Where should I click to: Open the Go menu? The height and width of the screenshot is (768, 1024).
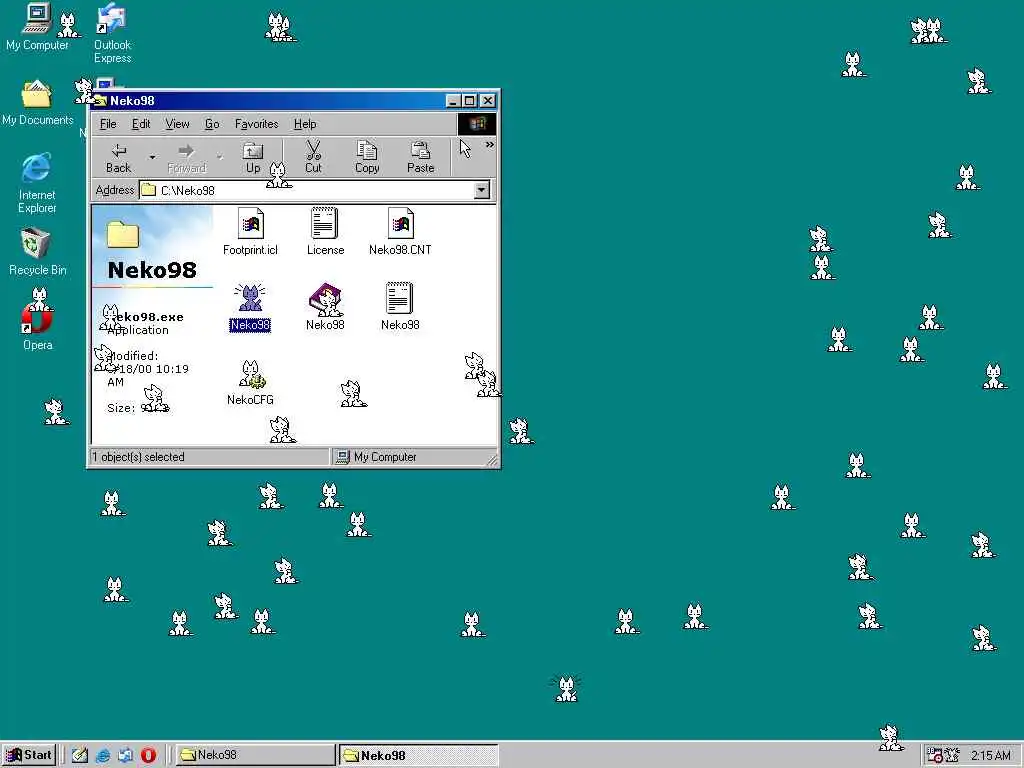coord(212,124)
